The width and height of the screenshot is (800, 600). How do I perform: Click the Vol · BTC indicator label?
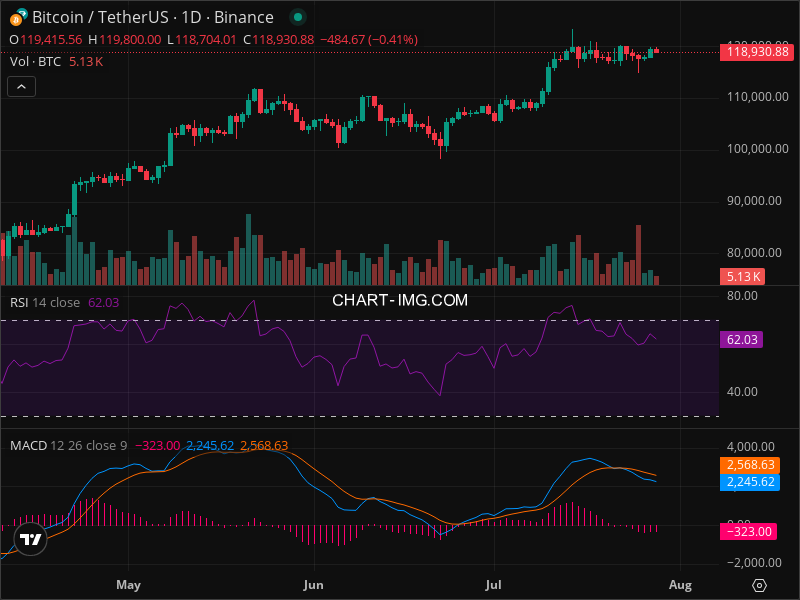tap(35, 62)
